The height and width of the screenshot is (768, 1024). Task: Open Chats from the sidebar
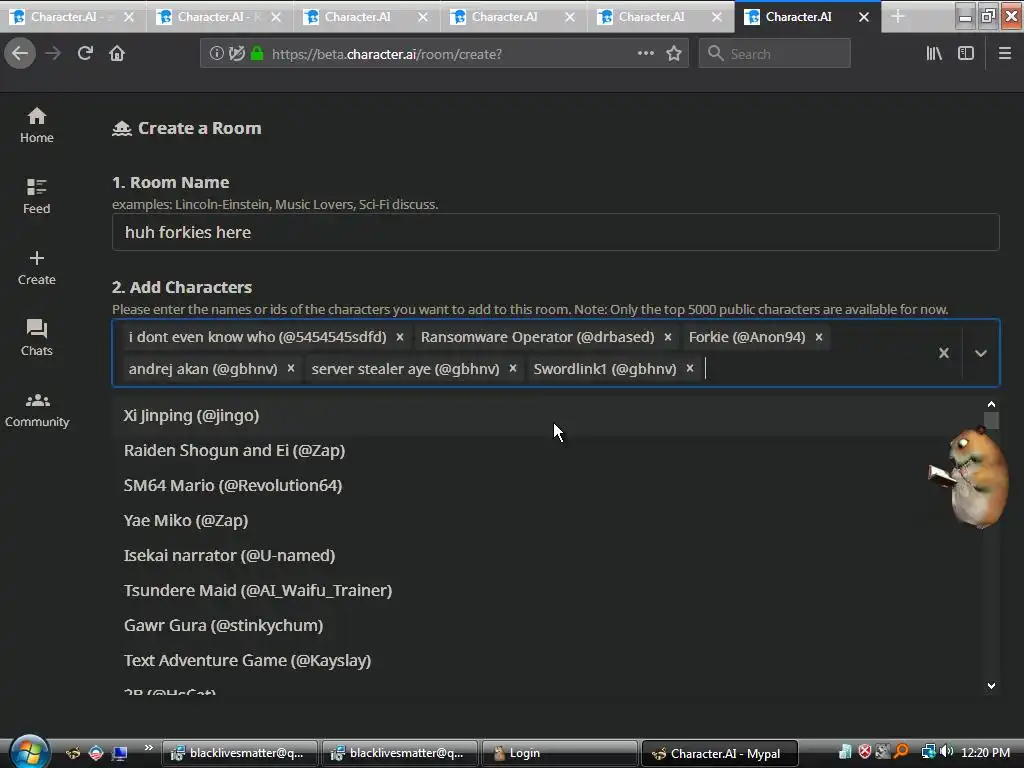click(37, 338)
